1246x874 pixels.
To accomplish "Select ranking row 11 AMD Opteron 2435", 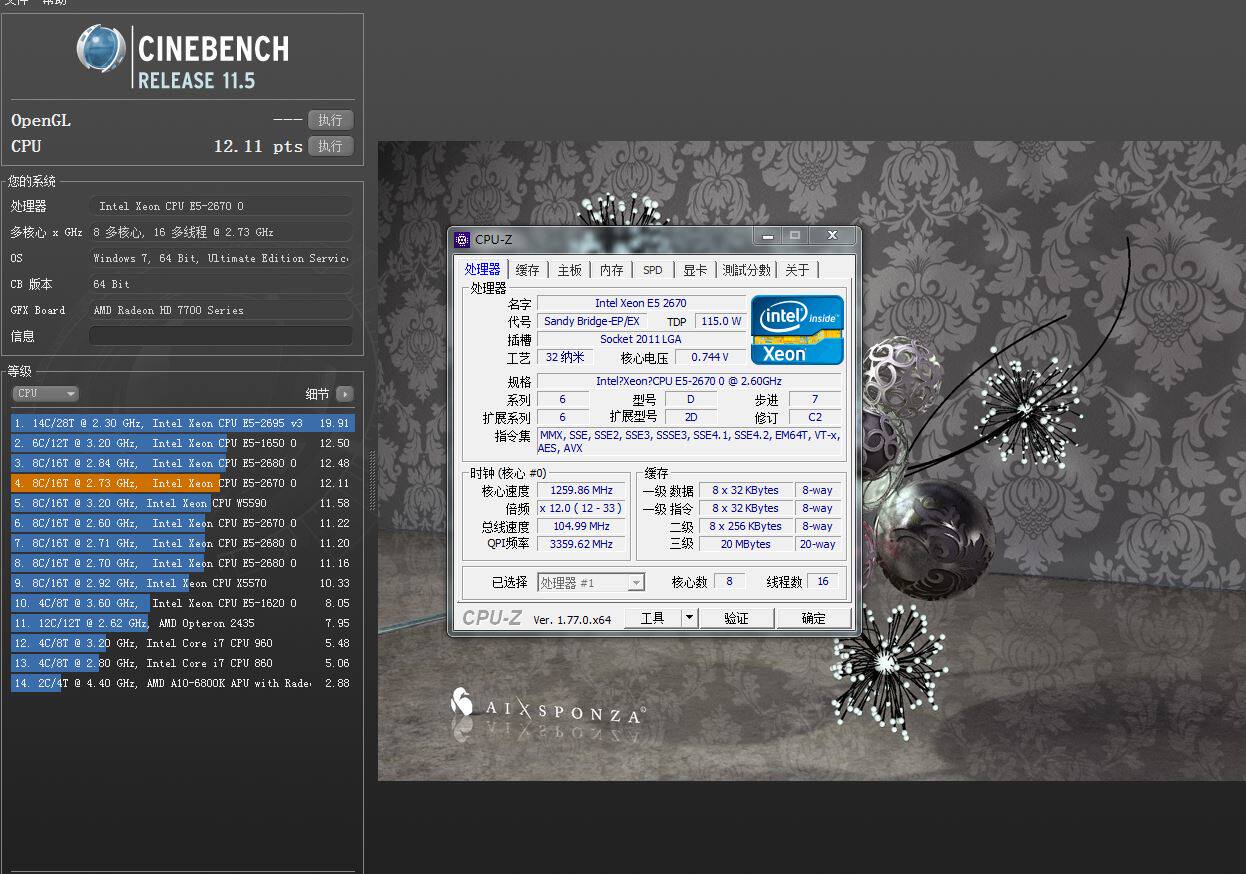I will (182, 623).
